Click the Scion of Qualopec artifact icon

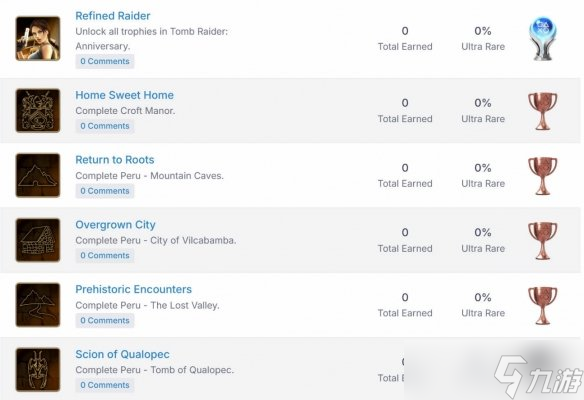[x=38, y=370]
